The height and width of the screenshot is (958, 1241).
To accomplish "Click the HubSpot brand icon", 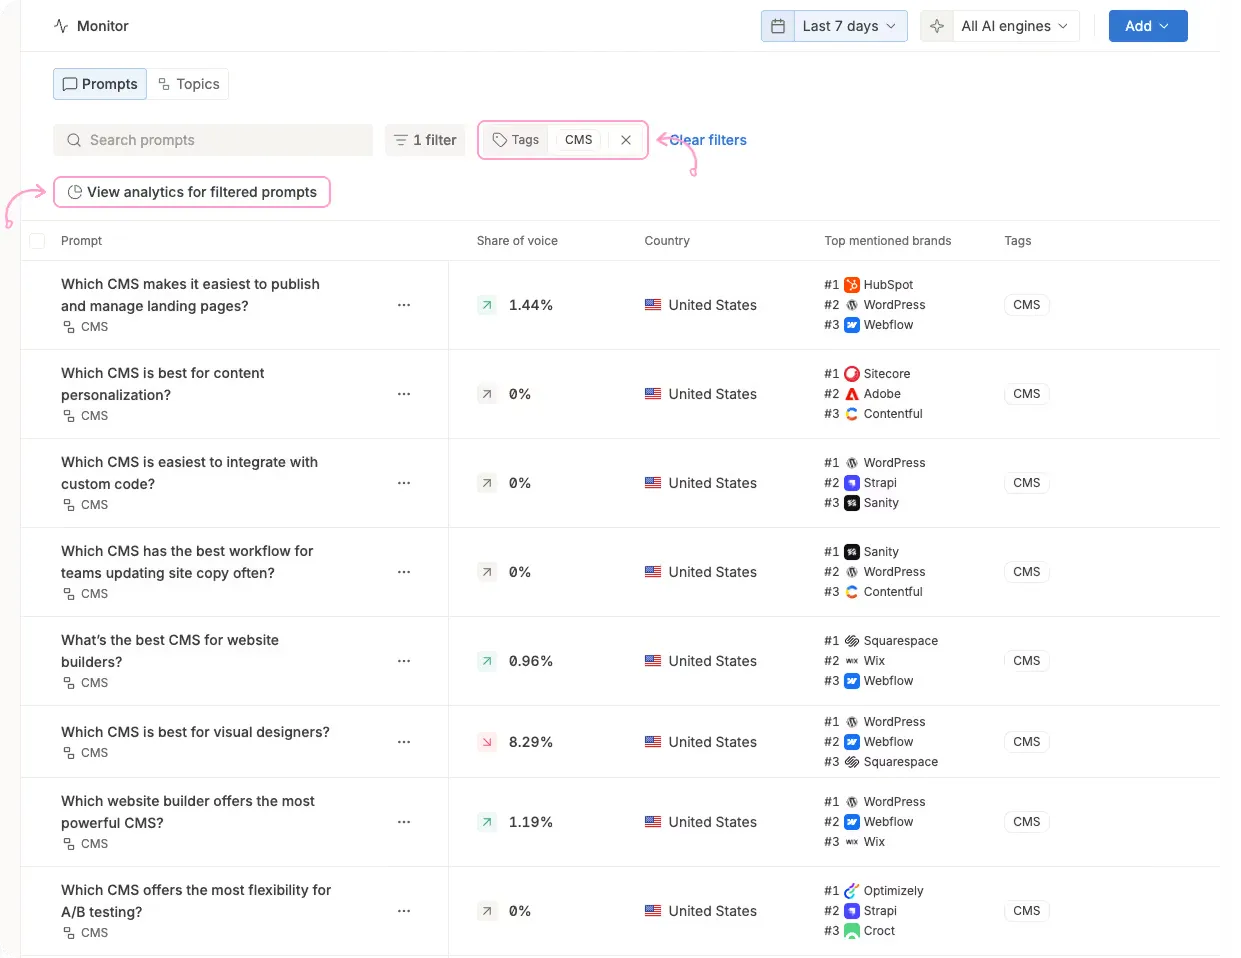I will (x=852, y=285).
